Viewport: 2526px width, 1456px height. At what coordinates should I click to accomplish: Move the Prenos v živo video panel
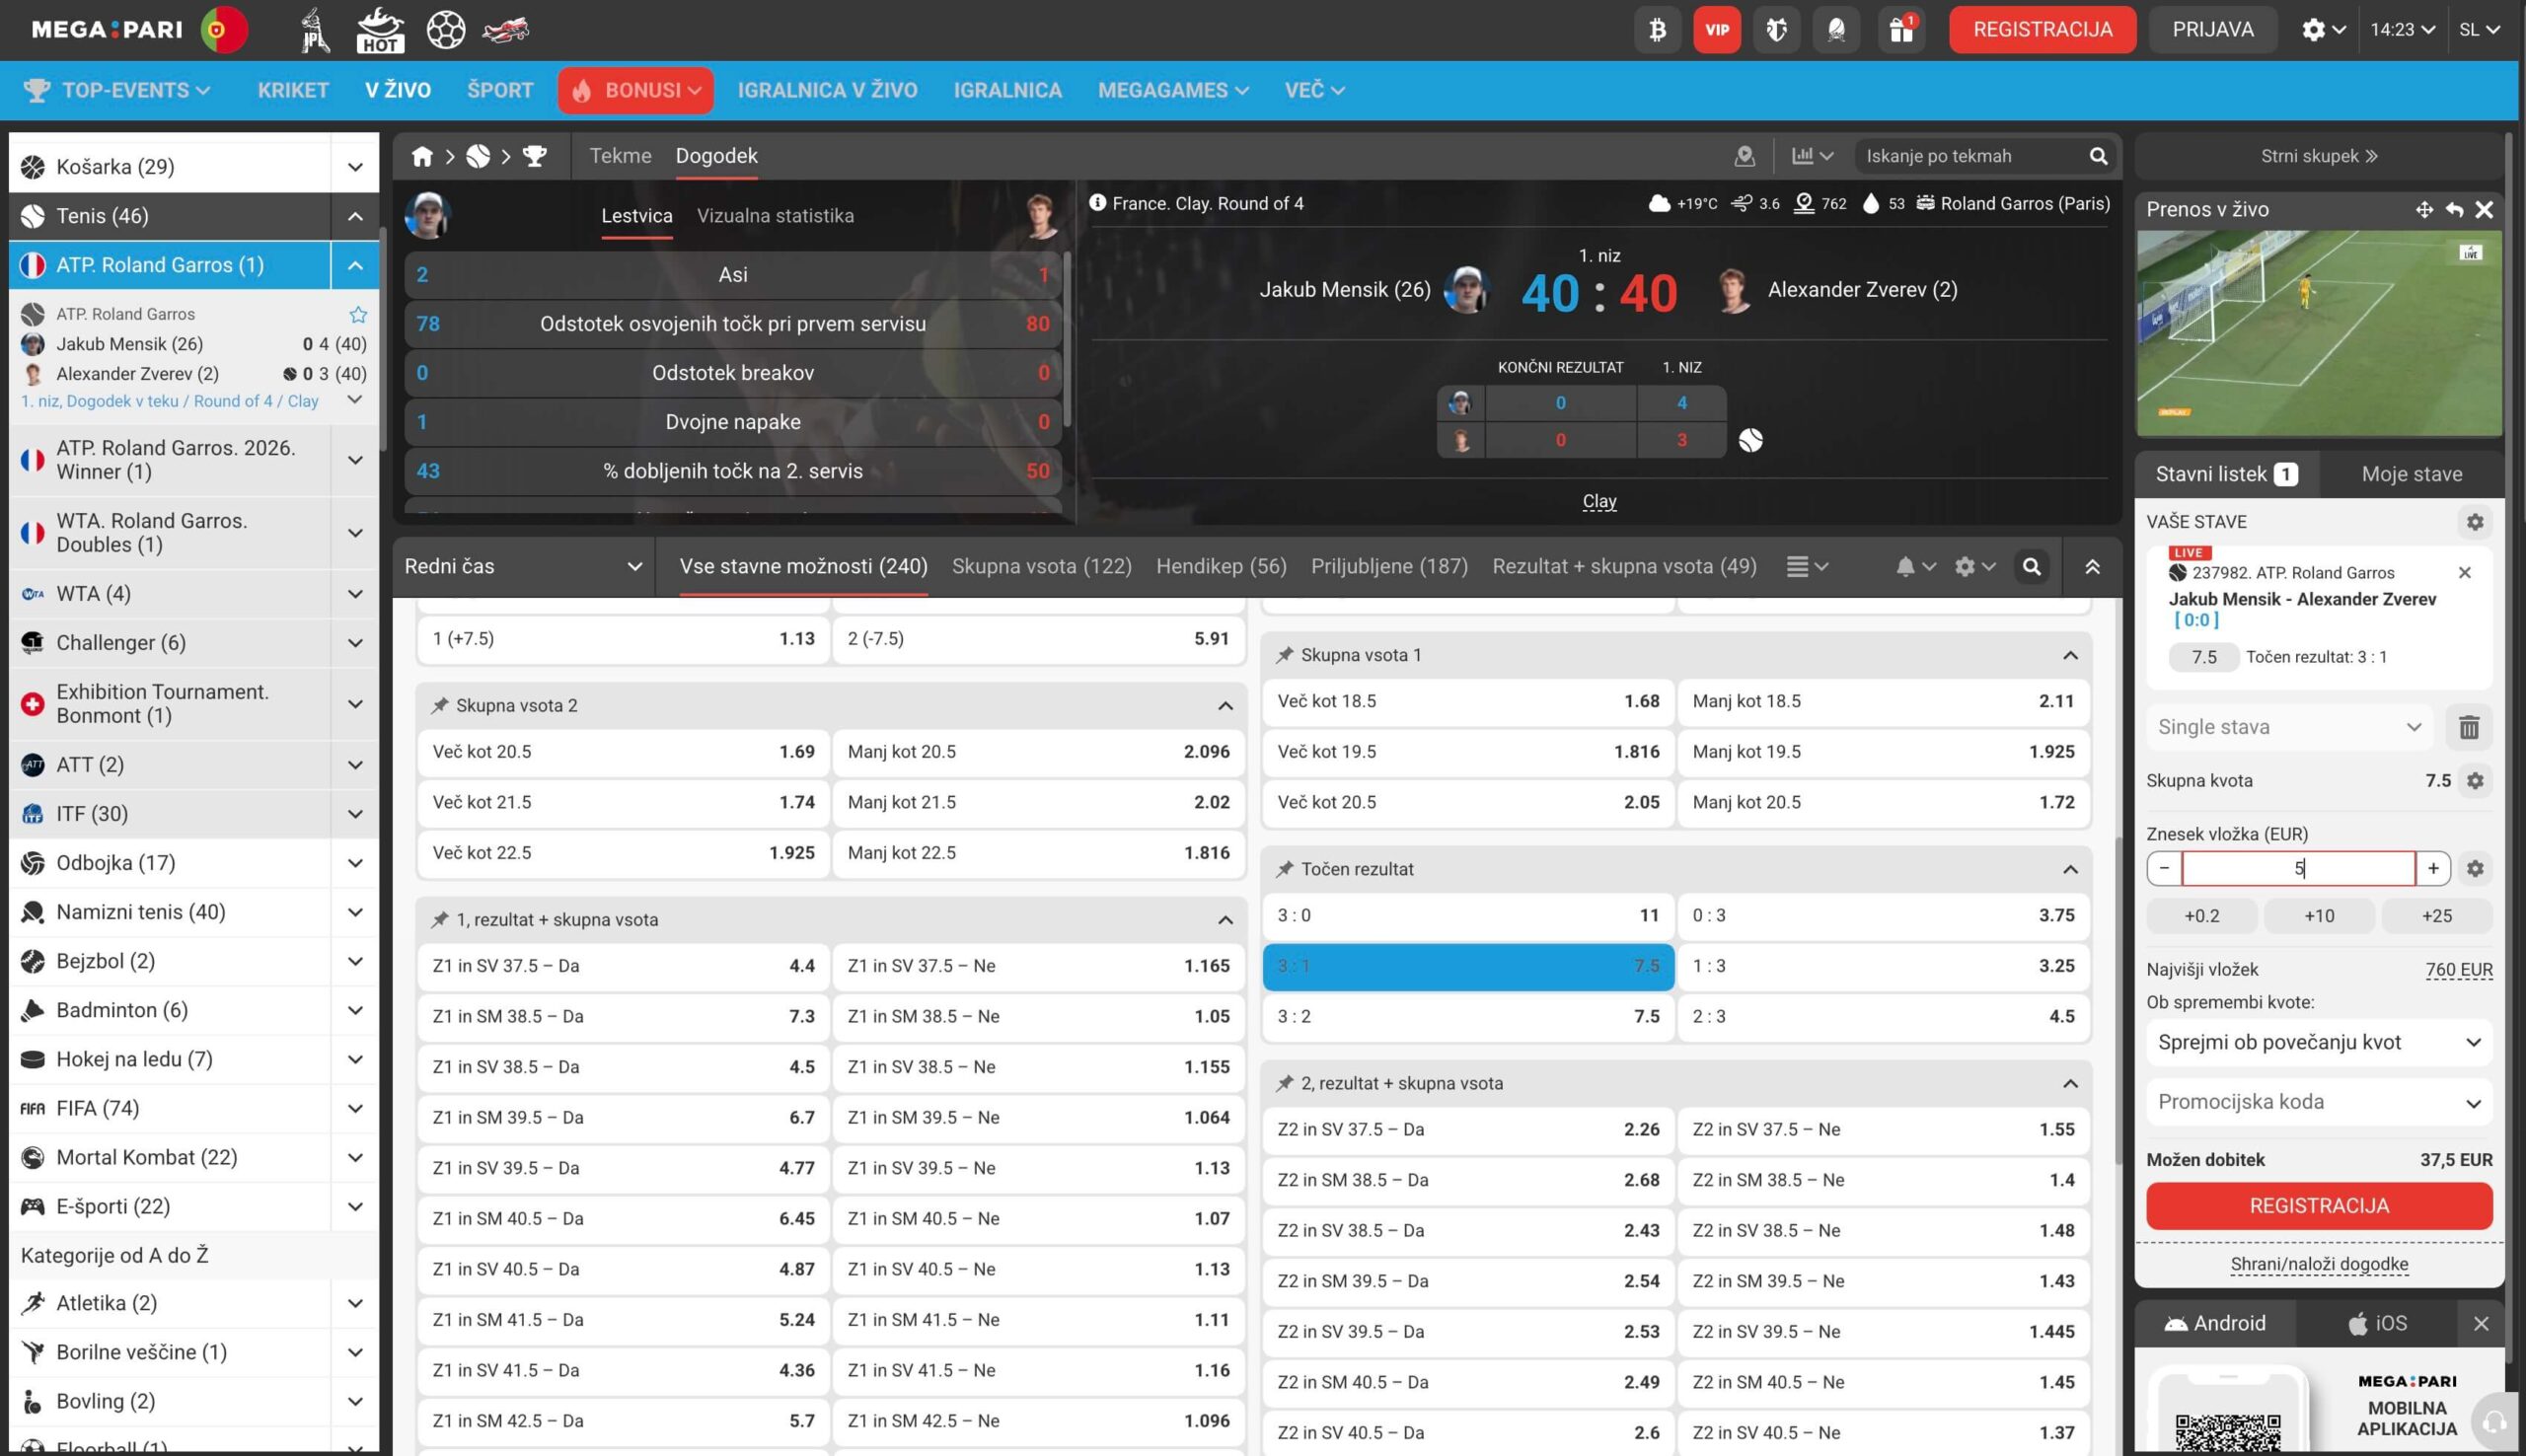[2424, 209]
